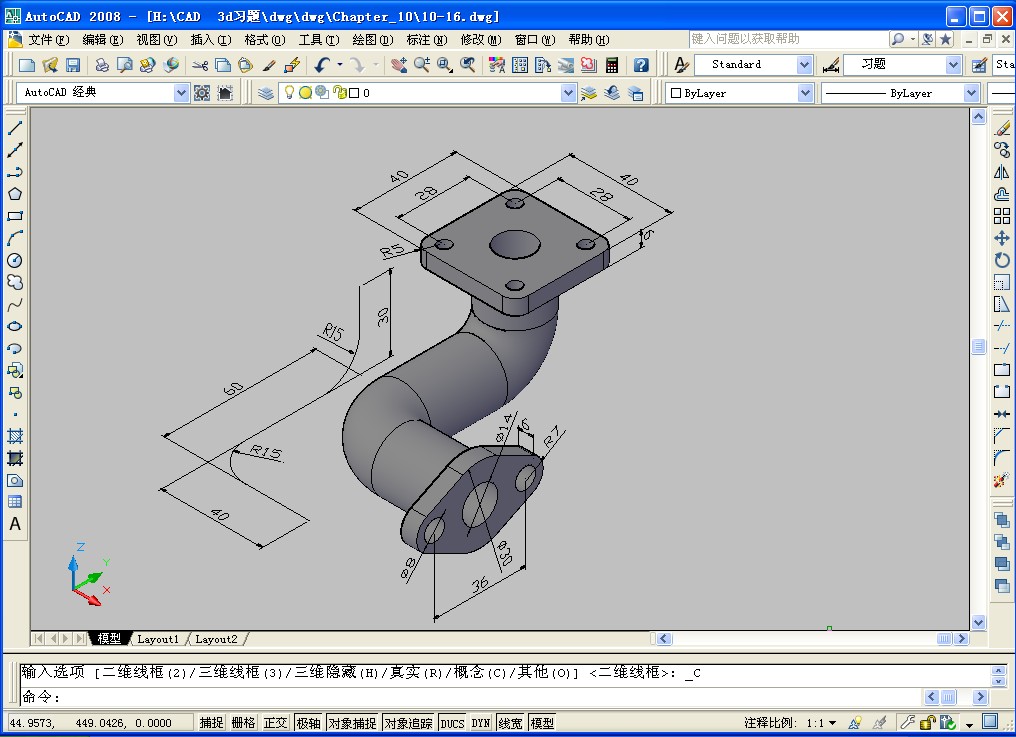Open the 文件(F) menu
Image resolution: width=1016 pixels, height=737 pixels.
(x=49, y=40)
